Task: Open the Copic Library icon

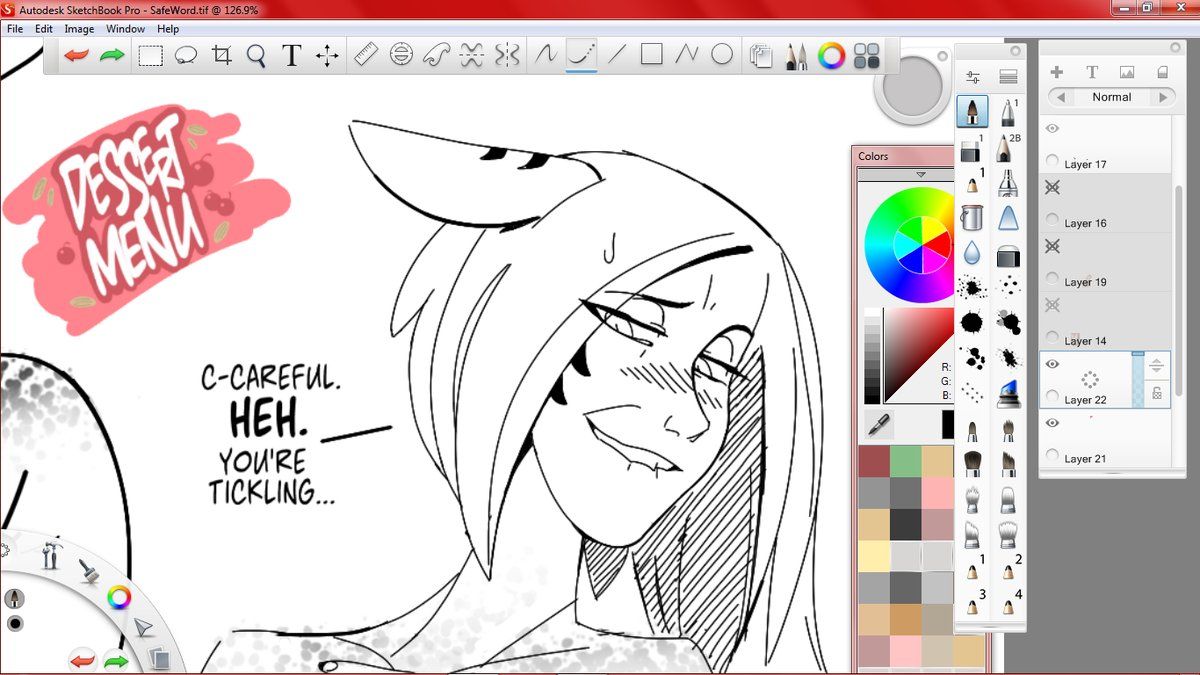Action: pyautogui.click(x=867, y=56)
